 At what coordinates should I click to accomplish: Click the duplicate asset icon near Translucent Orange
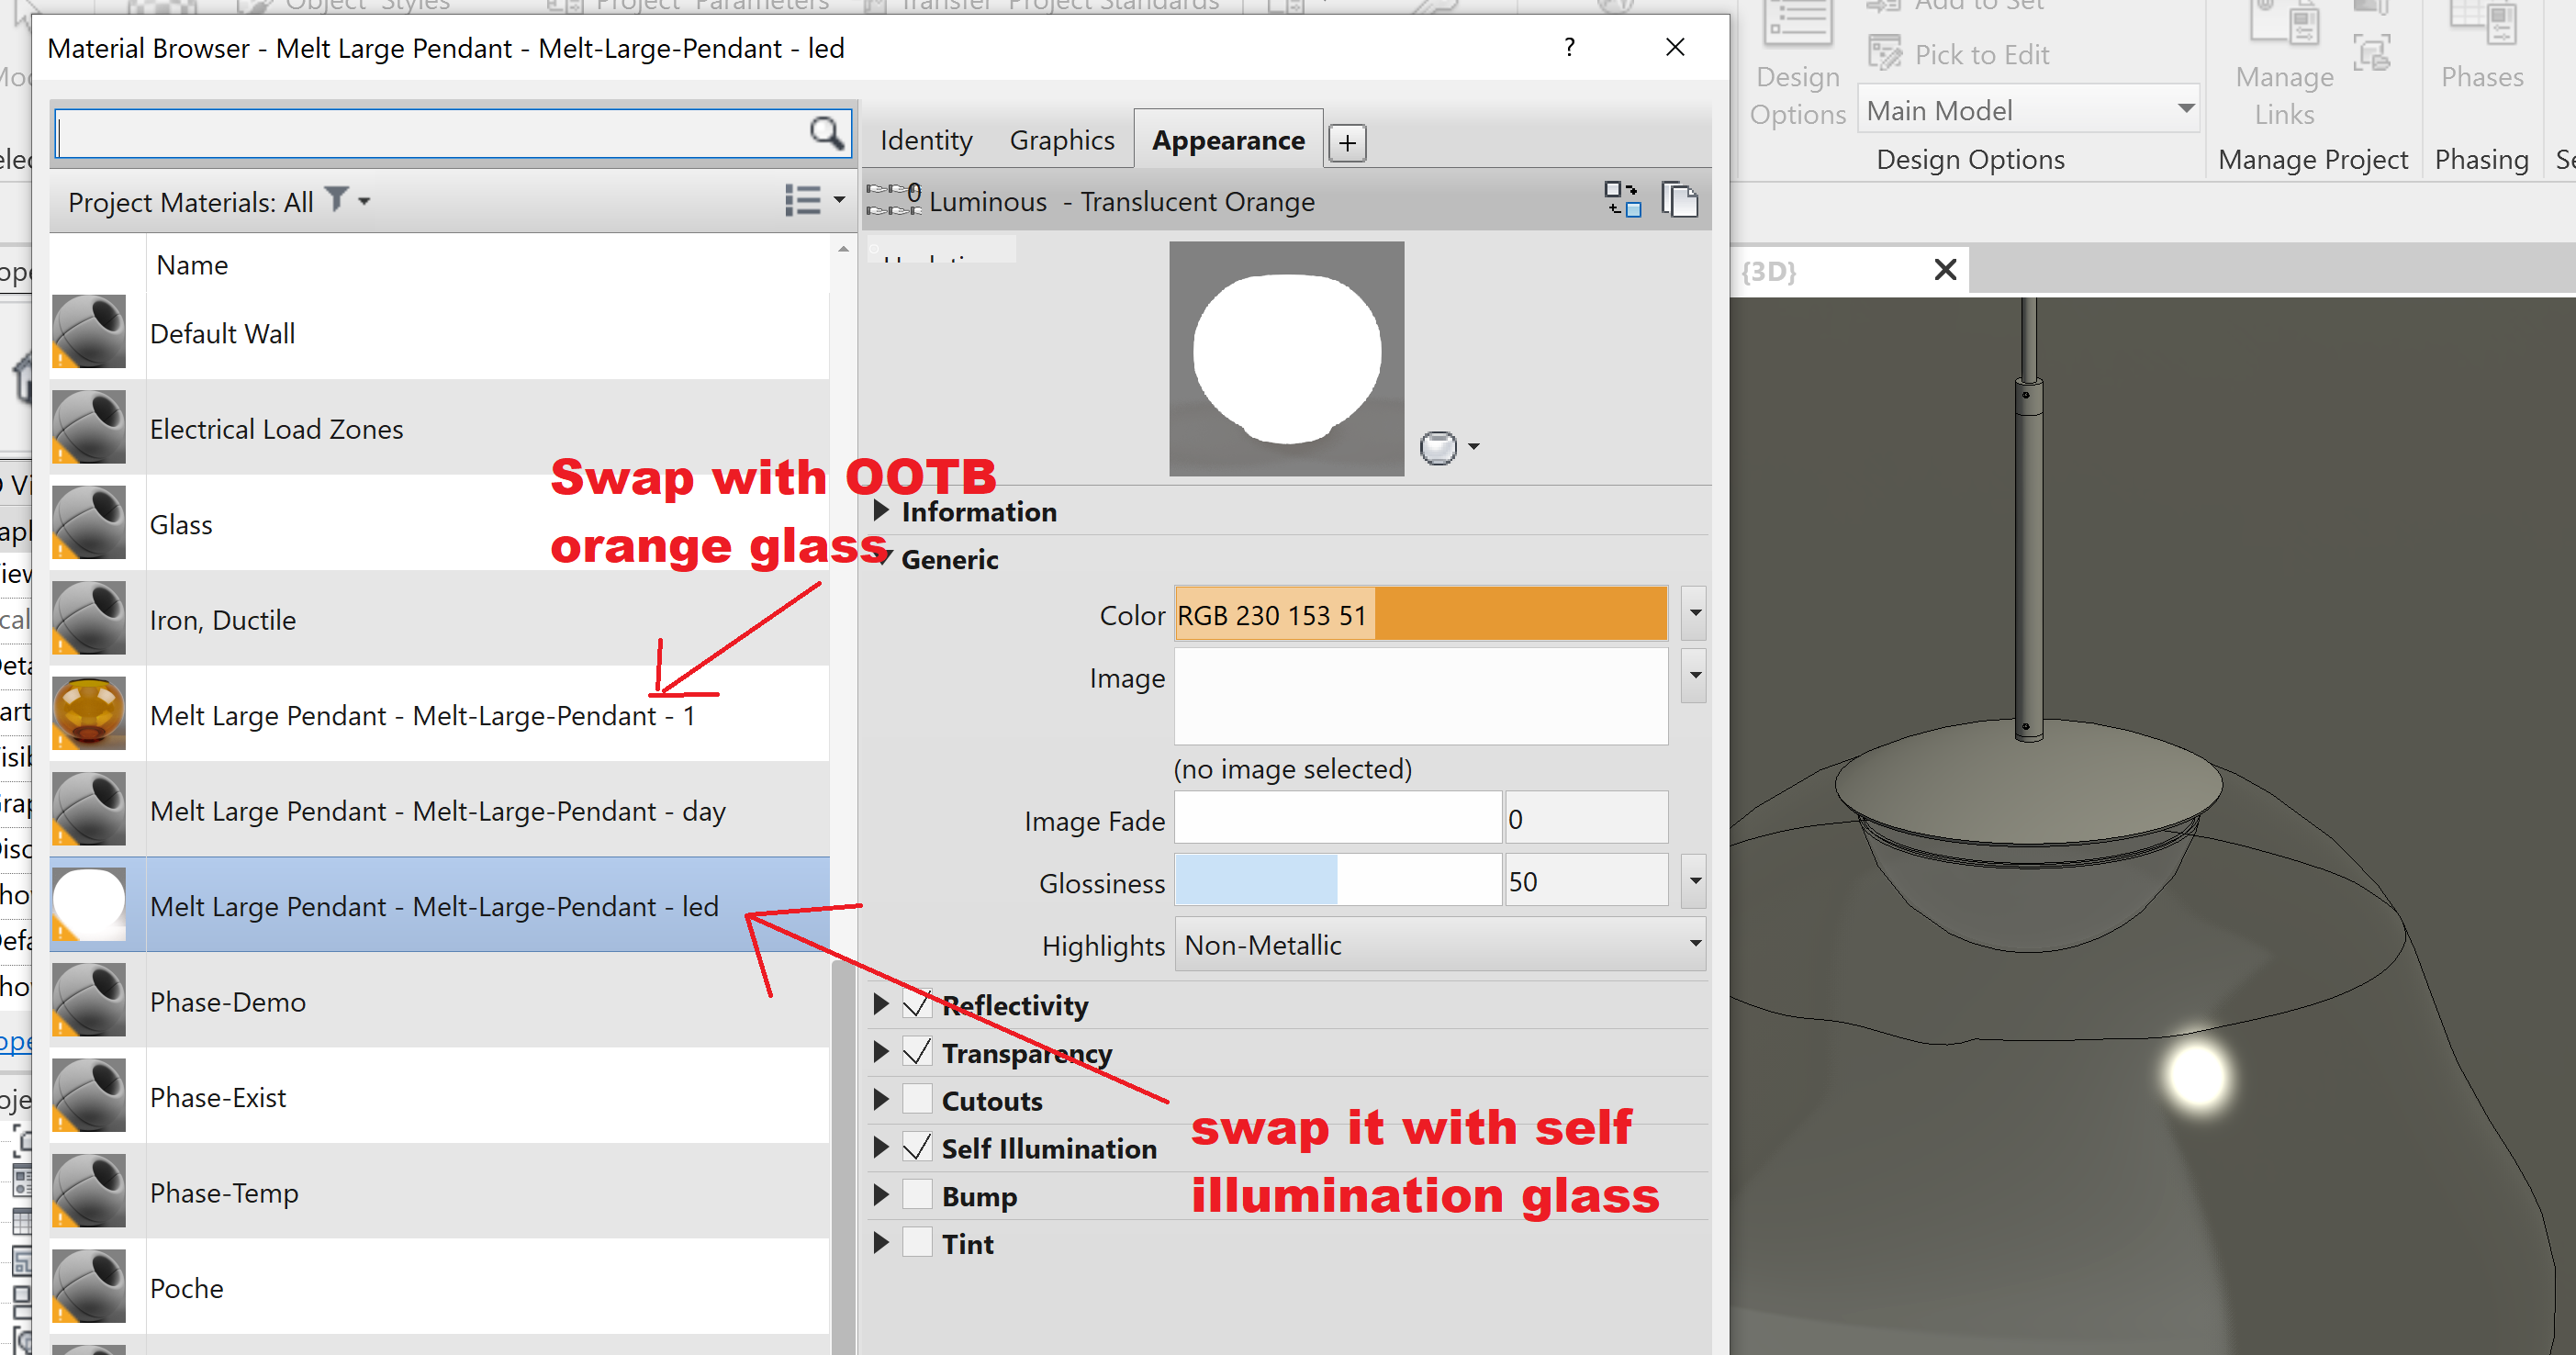pyautogui.click(x=1679, y=199)
